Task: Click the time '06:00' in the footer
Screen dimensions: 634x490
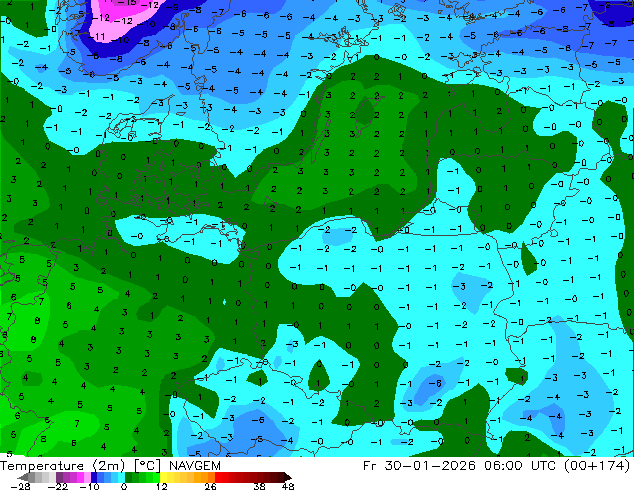Action: coord(504,466)
